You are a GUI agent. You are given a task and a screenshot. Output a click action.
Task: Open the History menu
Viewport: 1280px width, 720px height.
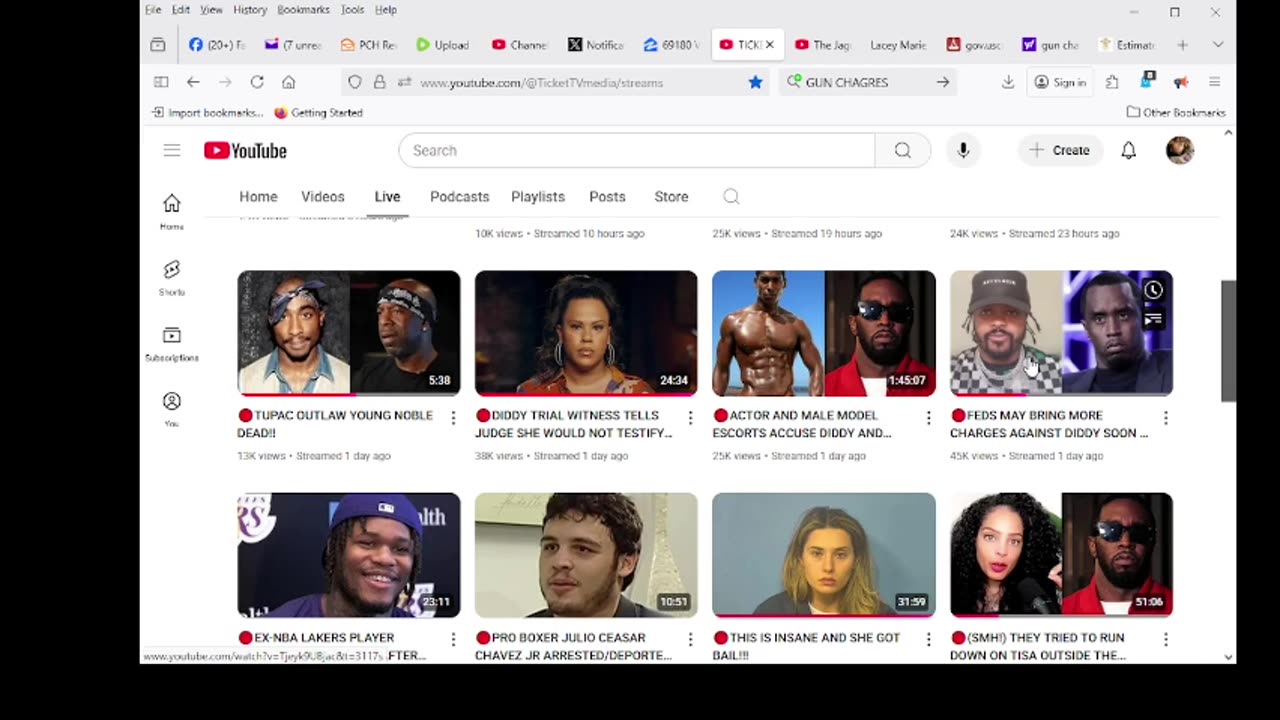[x=250, y=10]
